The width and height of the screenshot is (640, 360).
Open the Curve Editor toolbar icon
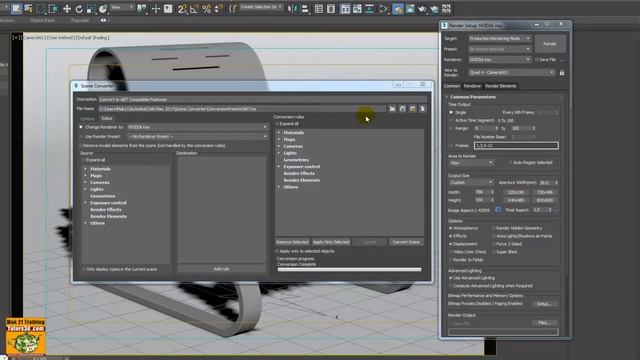coord(357,9)
